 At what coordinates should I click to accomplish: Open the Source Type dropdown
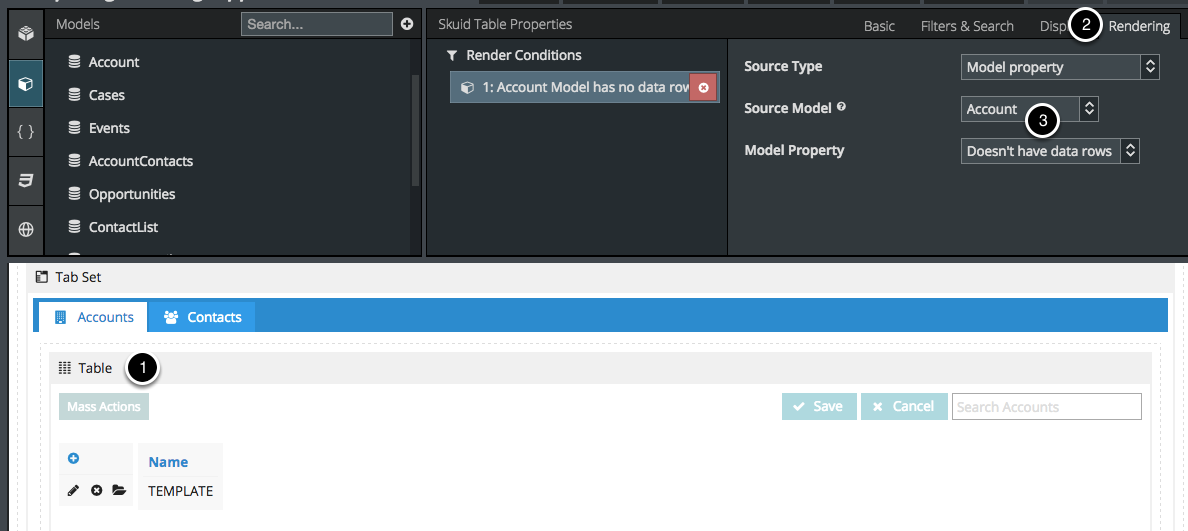tap(1059, 67)
